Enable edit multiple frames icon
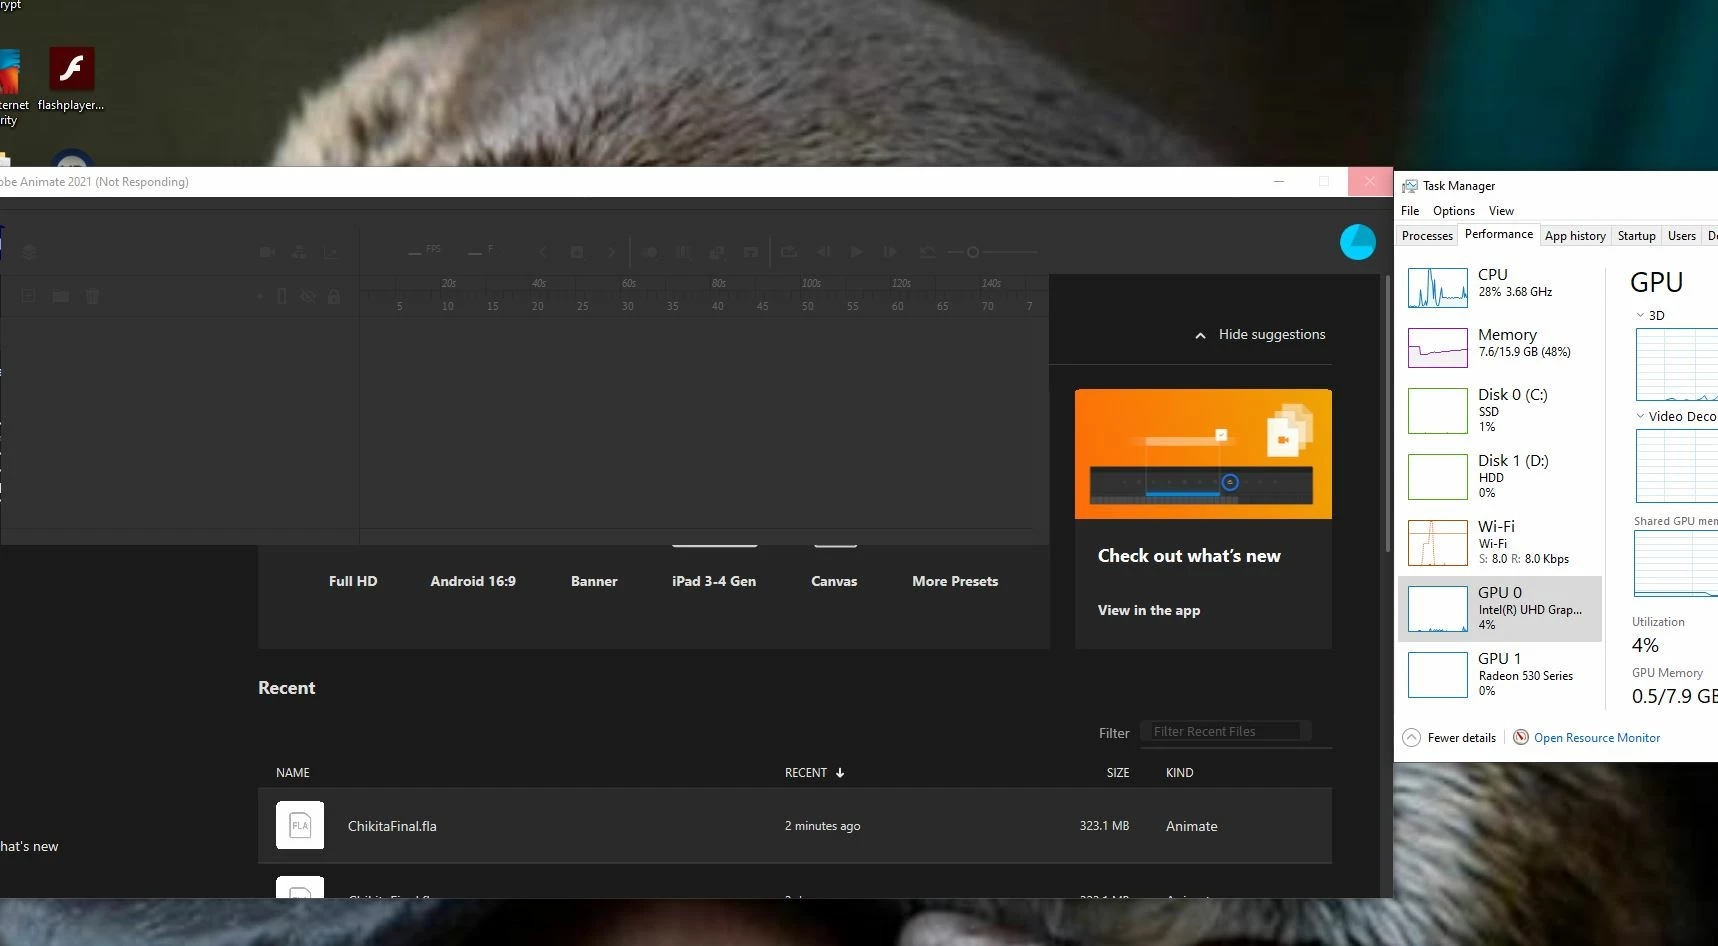 tap(684, 252)
